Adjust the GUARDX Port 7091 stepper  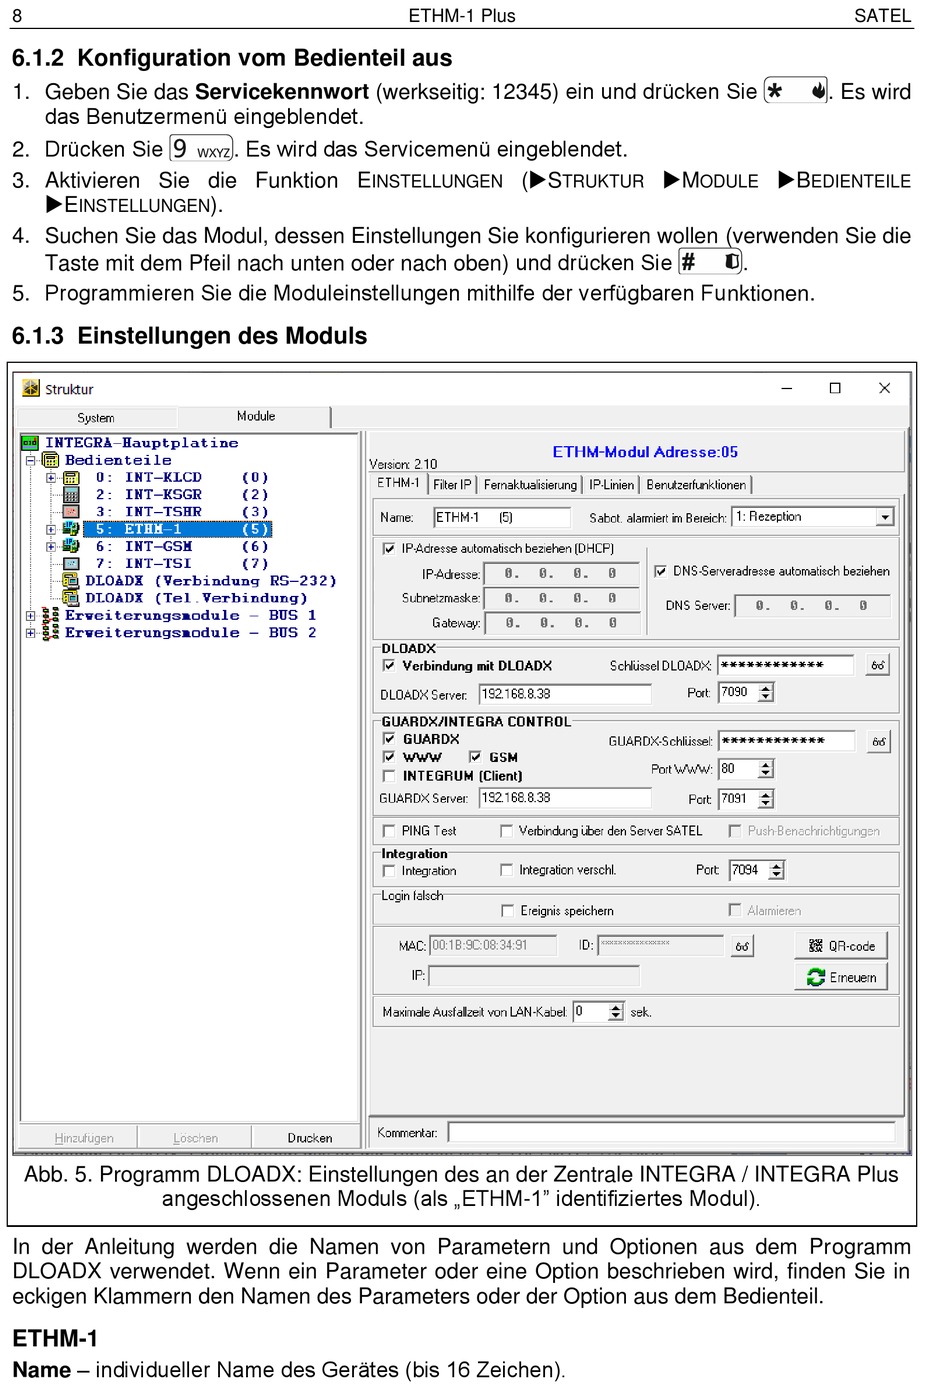coord(766,799)
